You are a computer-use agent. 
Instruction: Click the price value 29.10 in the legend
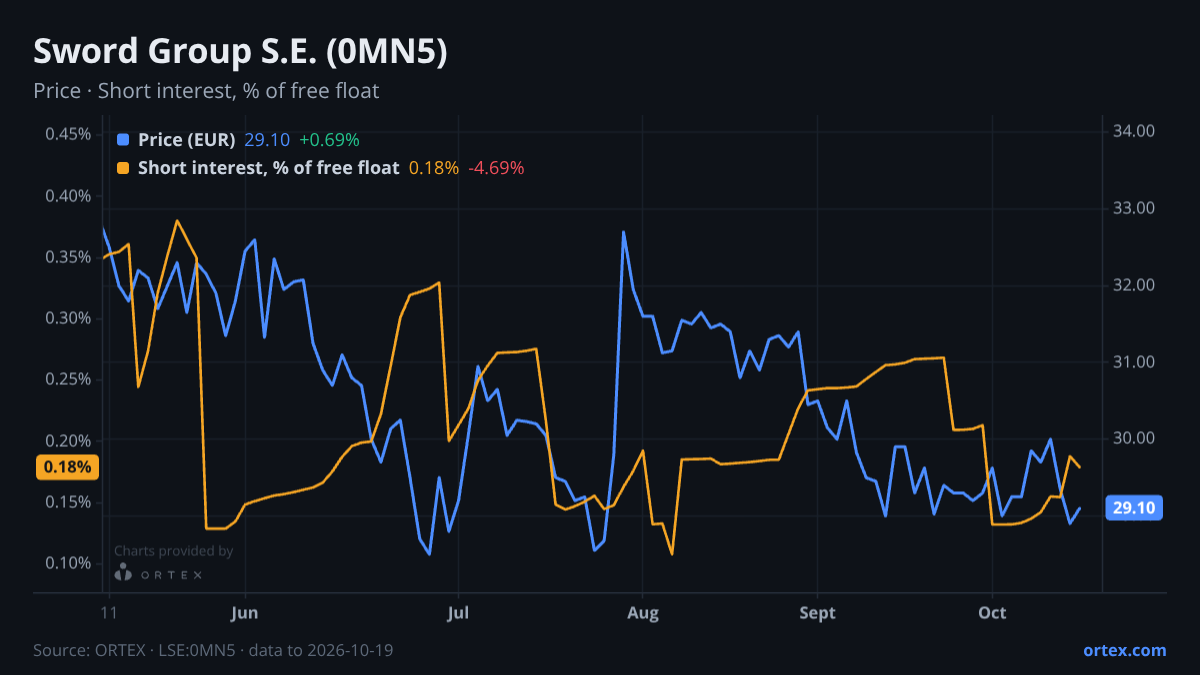(x=267, y=140)
